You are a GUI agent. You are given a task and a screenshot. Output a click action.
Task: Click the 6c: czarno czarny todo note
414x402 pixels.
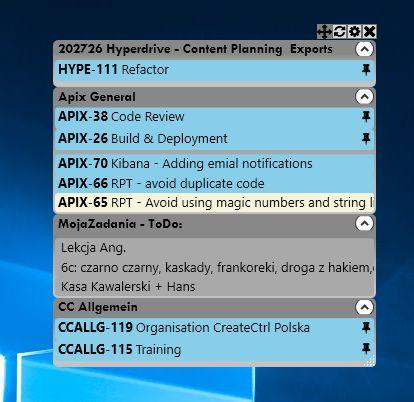[214, 267]
